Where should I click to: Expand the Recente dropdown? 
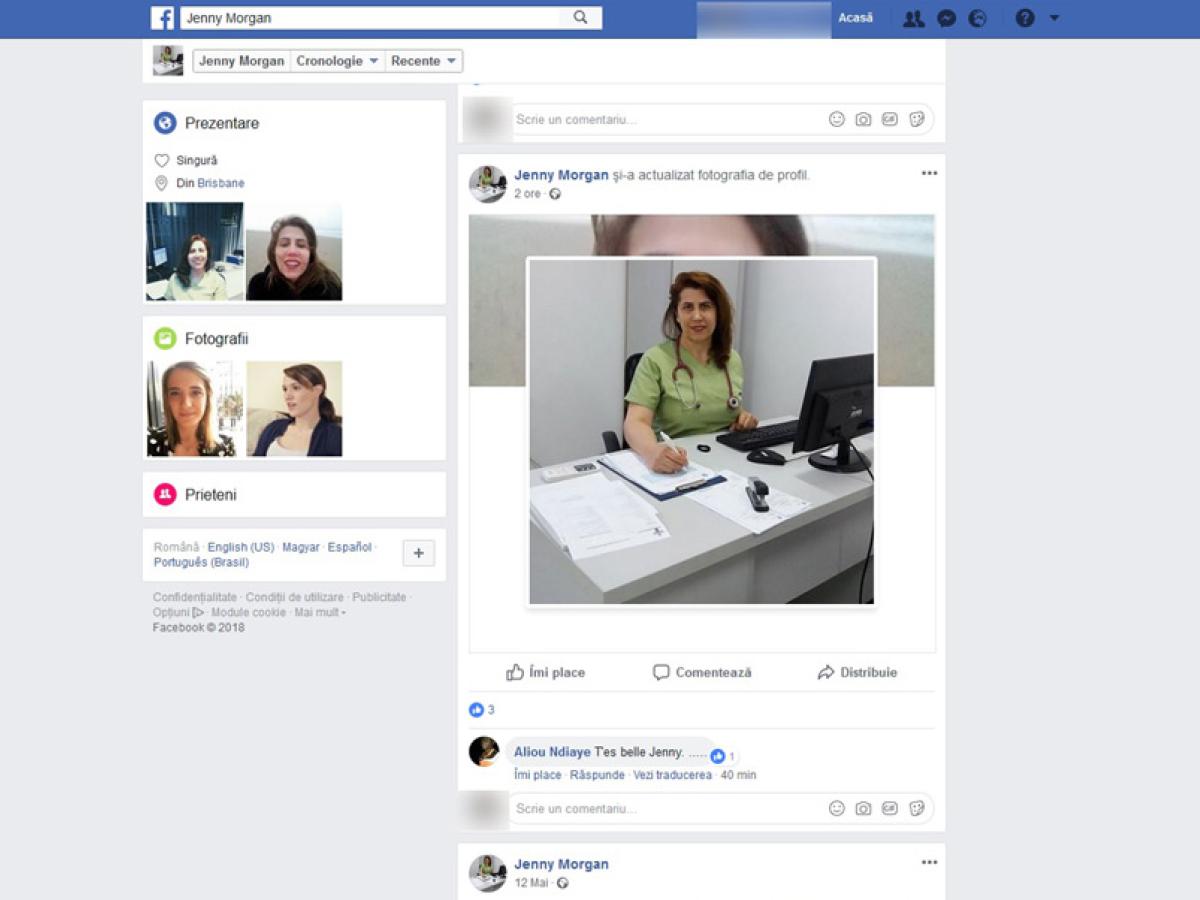(424, 61)
